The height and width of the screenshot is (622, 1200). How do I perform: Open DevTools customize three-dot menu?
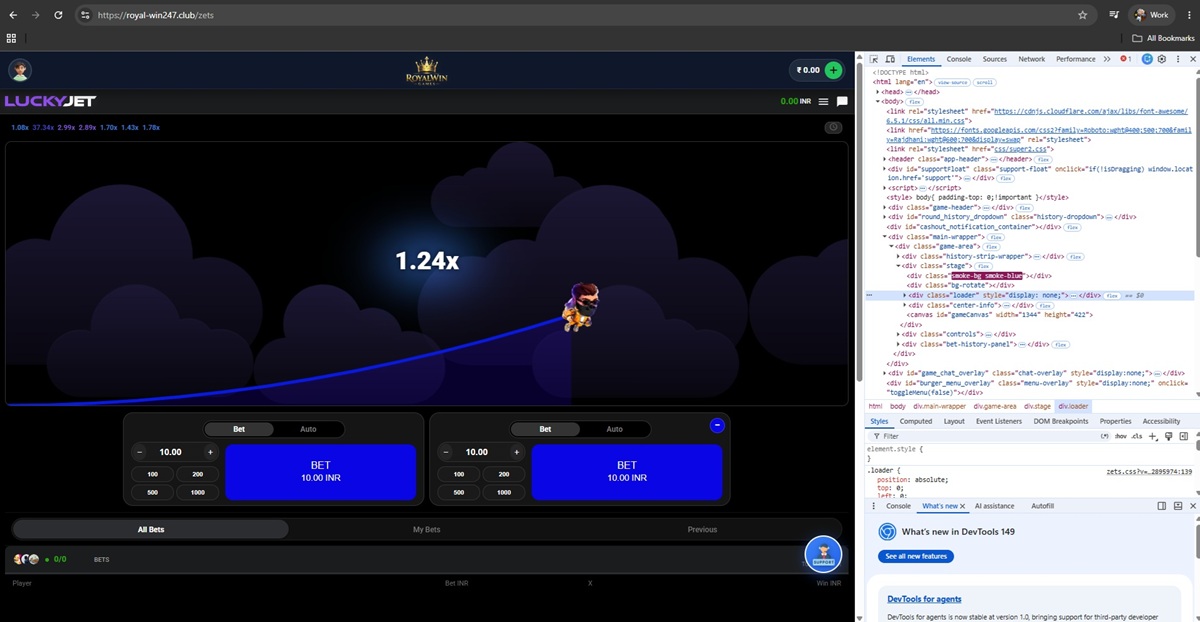click(x=1177, y=59)
